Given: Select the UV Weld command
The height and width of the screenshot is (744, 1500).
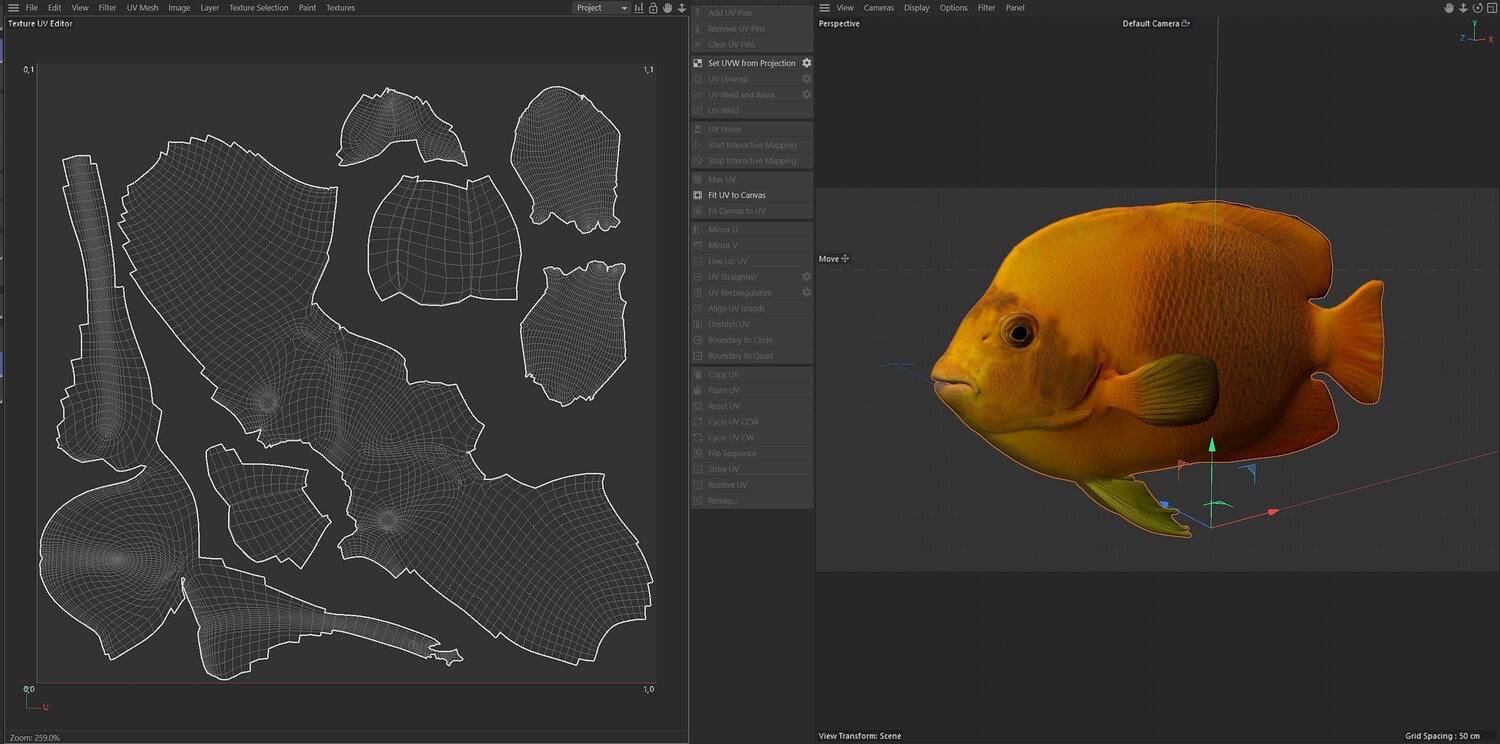Looking at the screenshot, I should click(x=752, y=111).
